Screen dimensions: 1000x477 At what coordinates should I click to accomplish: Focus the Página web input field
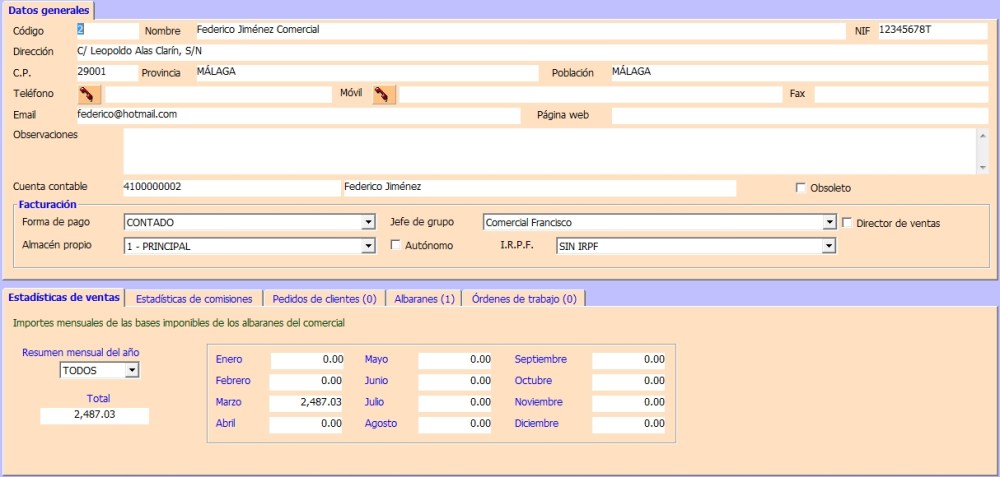point(799,116)
